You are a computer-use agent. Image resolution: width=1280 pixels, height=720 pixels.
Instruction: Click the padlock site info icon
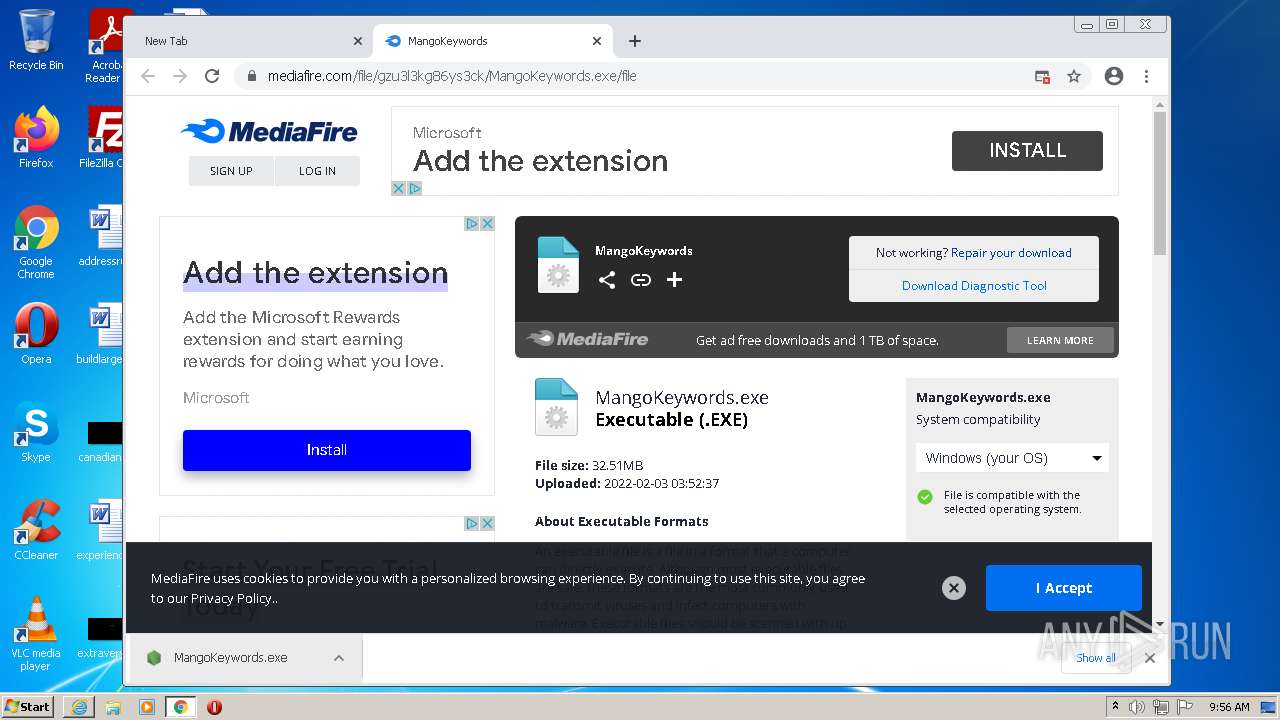click(251, 76)
